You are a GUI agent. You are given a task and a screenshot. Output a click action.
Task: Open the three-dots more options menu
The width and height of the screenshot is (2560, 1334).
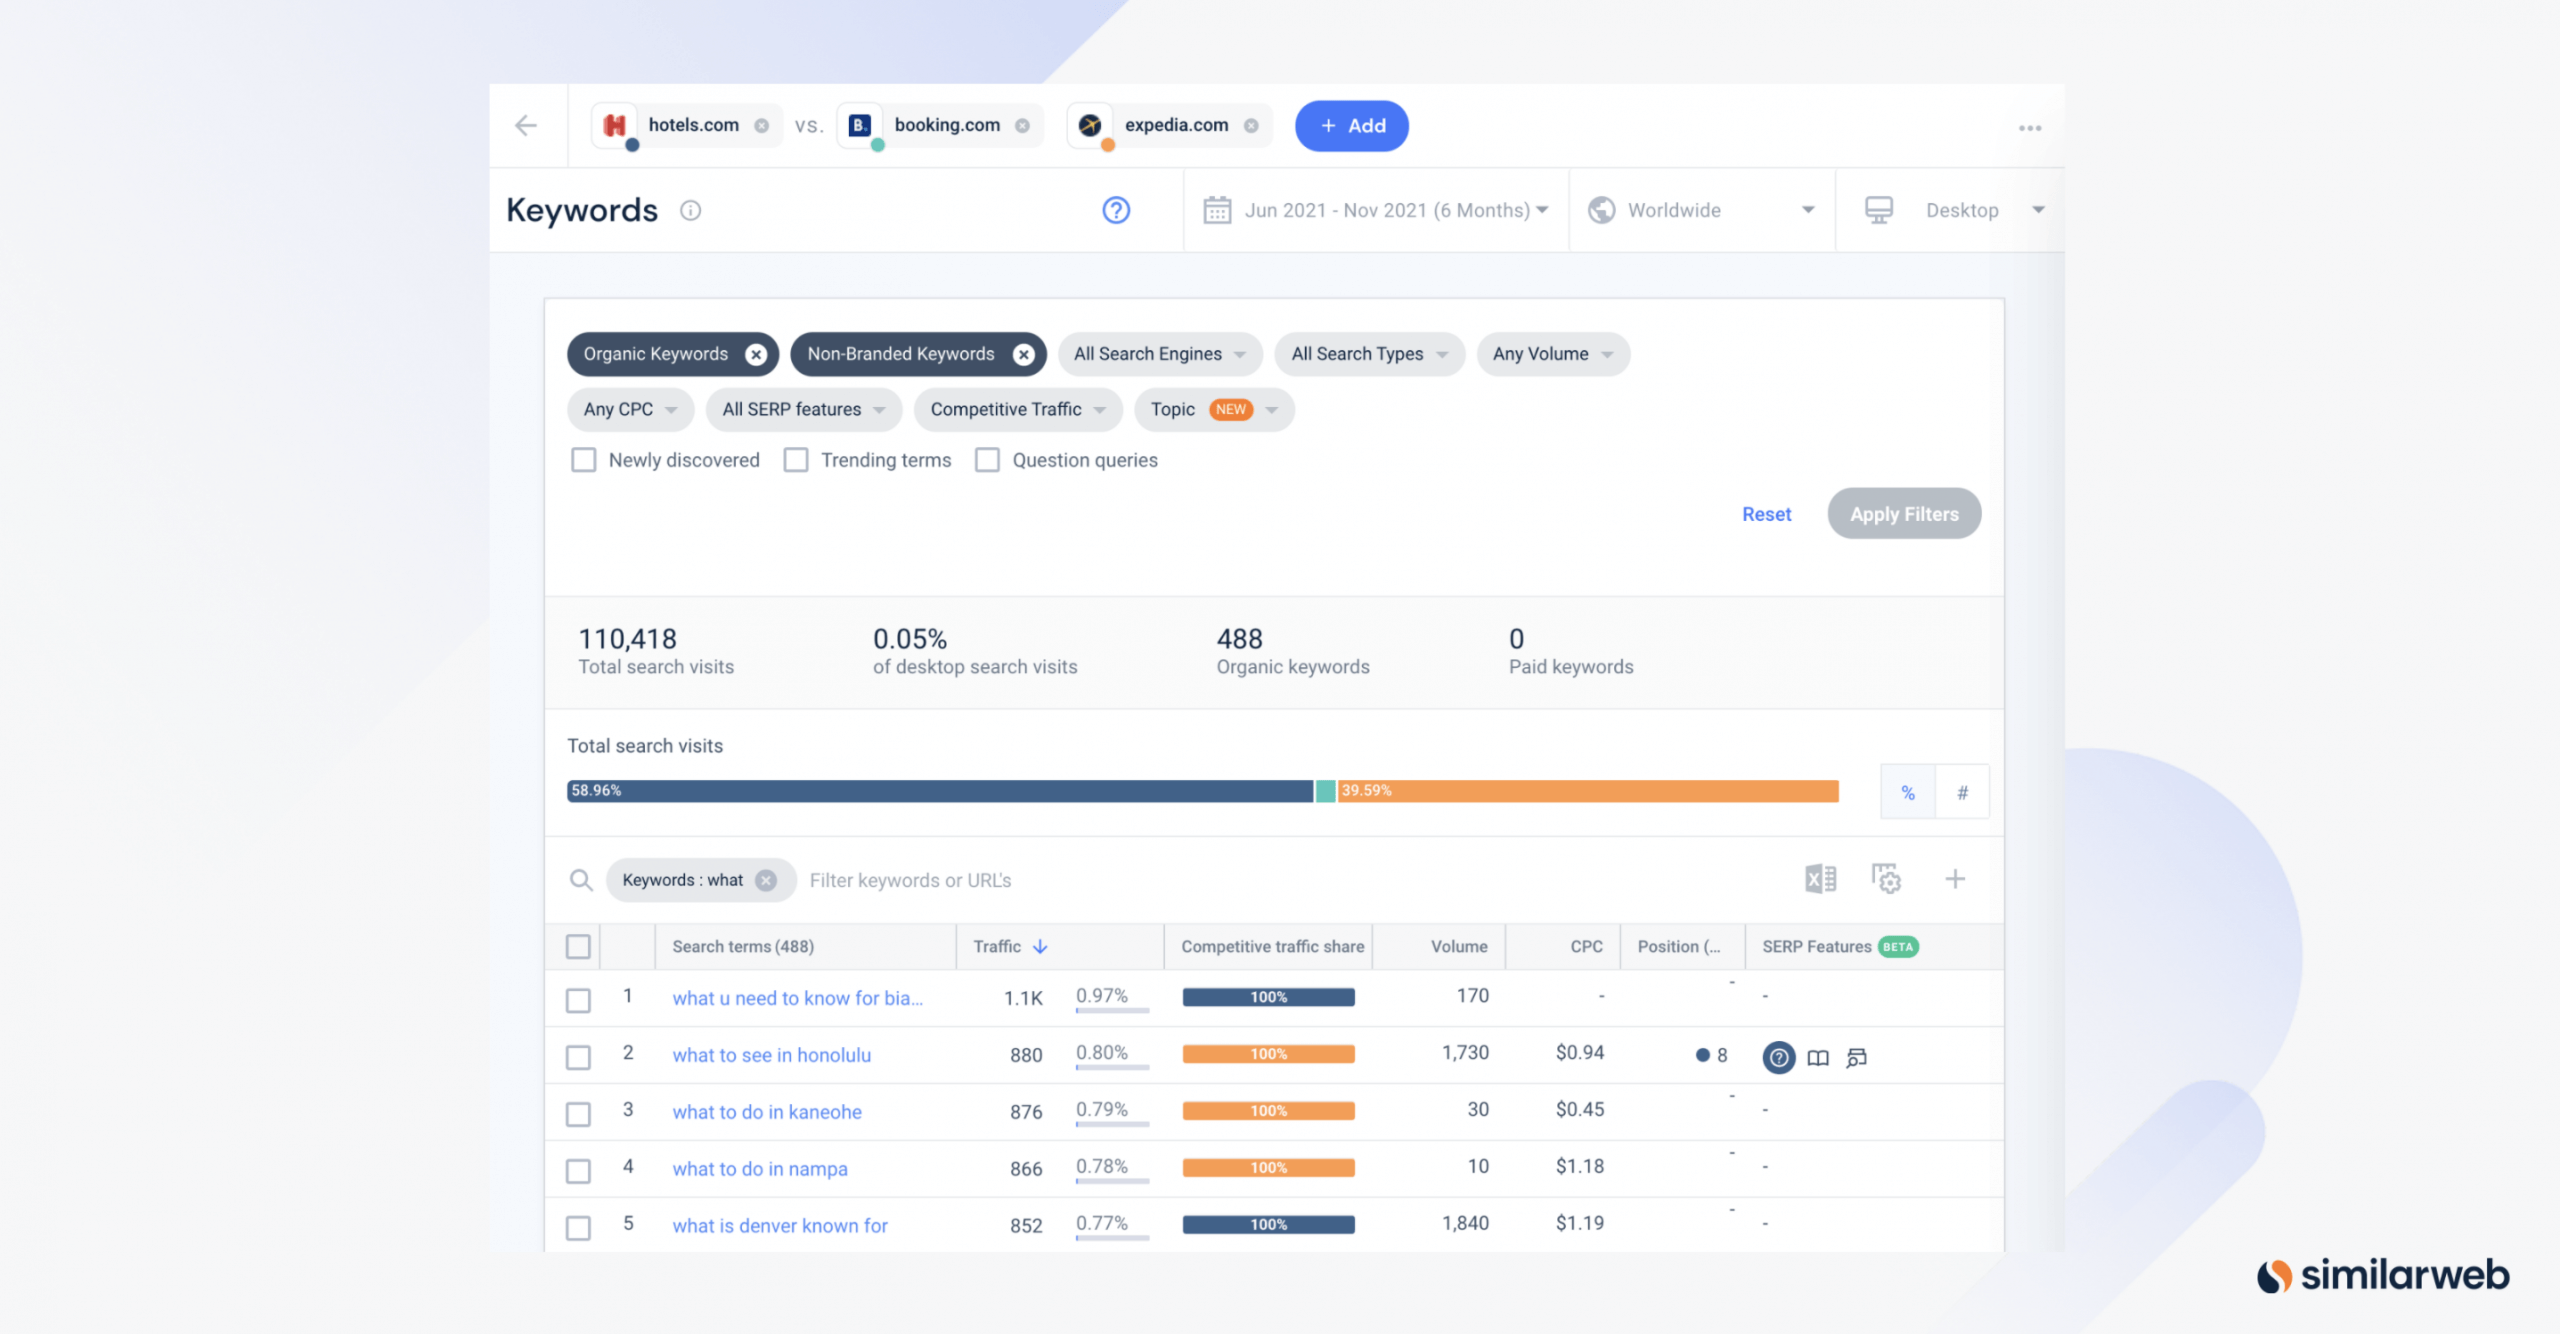2029,127
